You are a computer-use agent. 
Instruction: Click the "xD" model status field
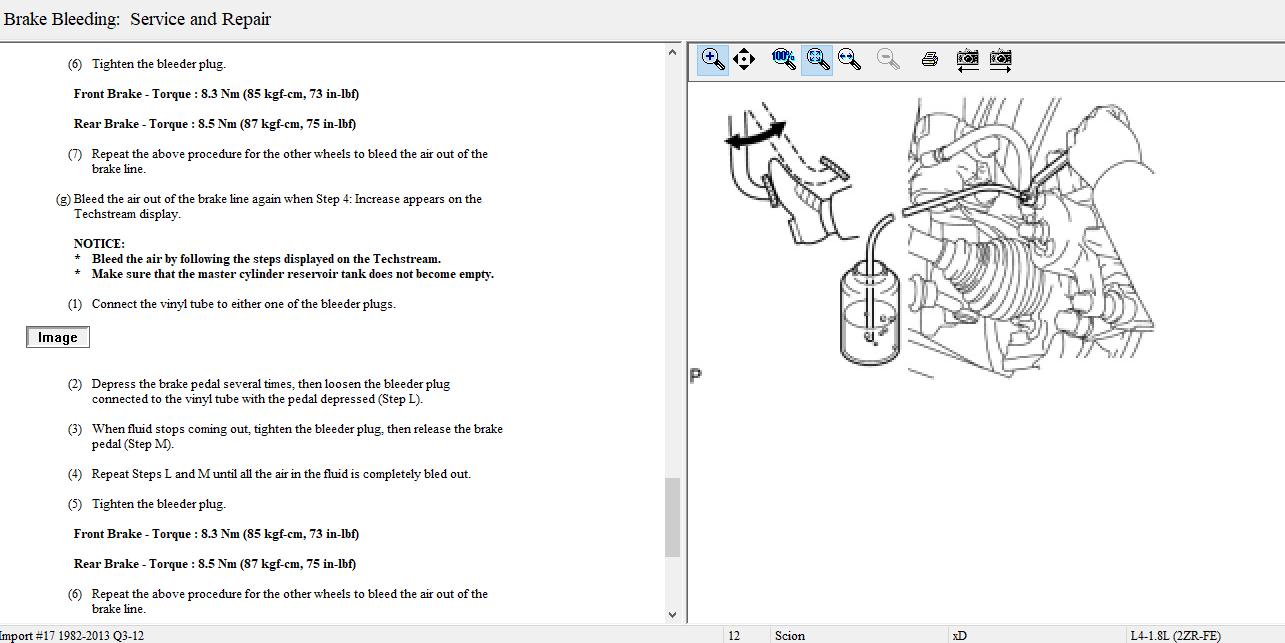[960, 635]
